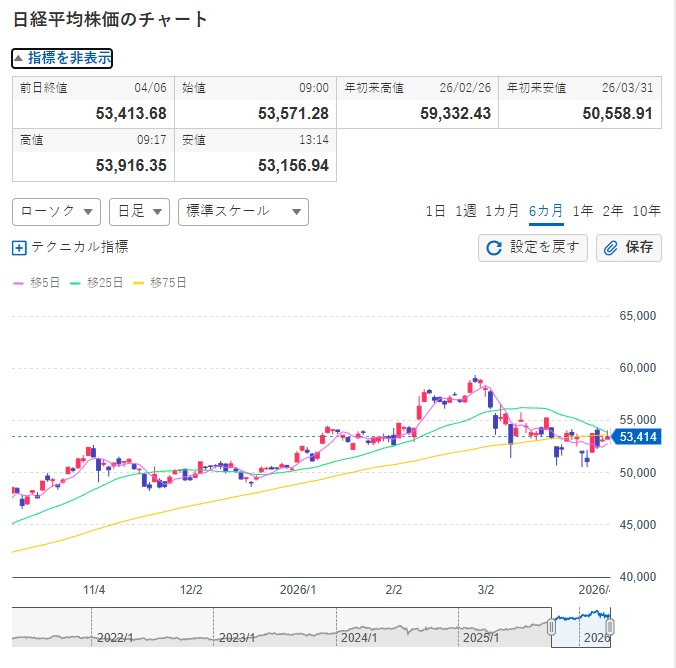
Task: Select the 1日 range tab
Action: coord(435,211)
